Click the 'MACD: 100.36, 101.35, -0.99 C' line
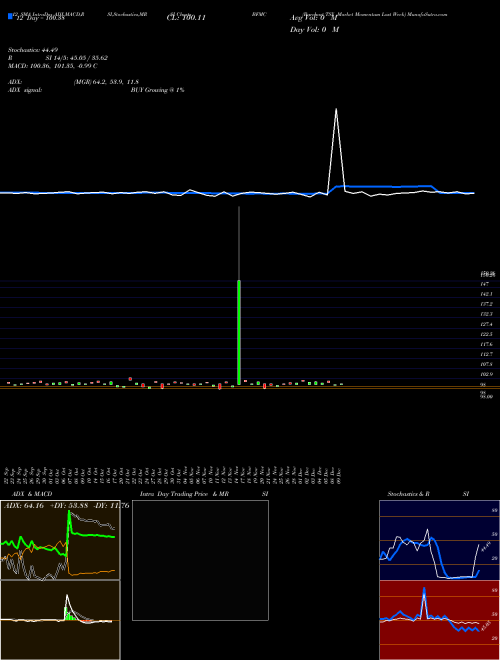The image size is (500, 660). tap(53, 66)
